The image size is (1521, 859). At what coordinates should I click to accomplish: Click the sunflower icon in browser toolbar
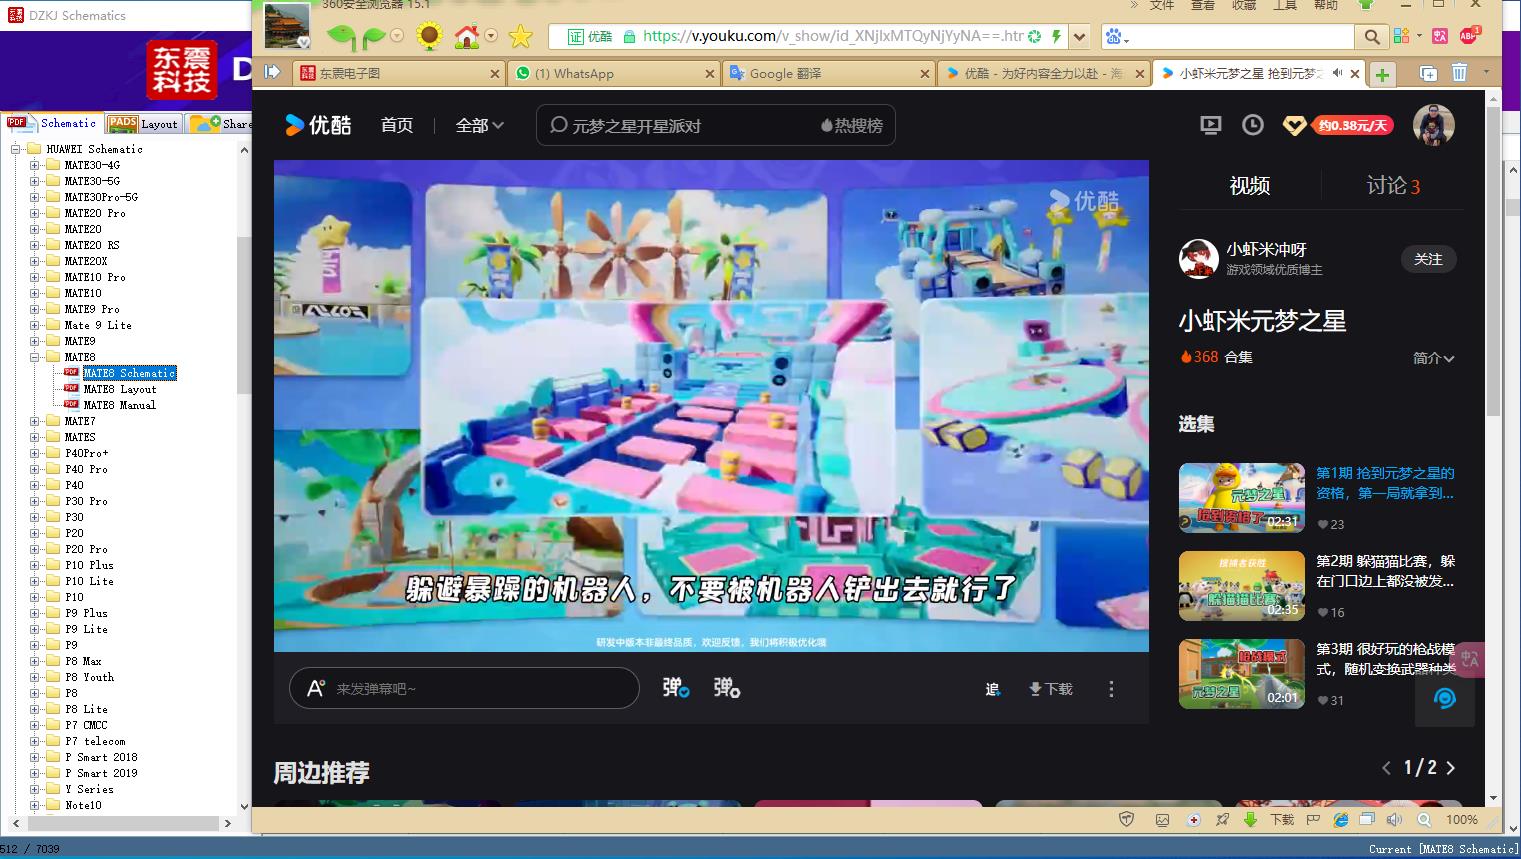[429, 37]
